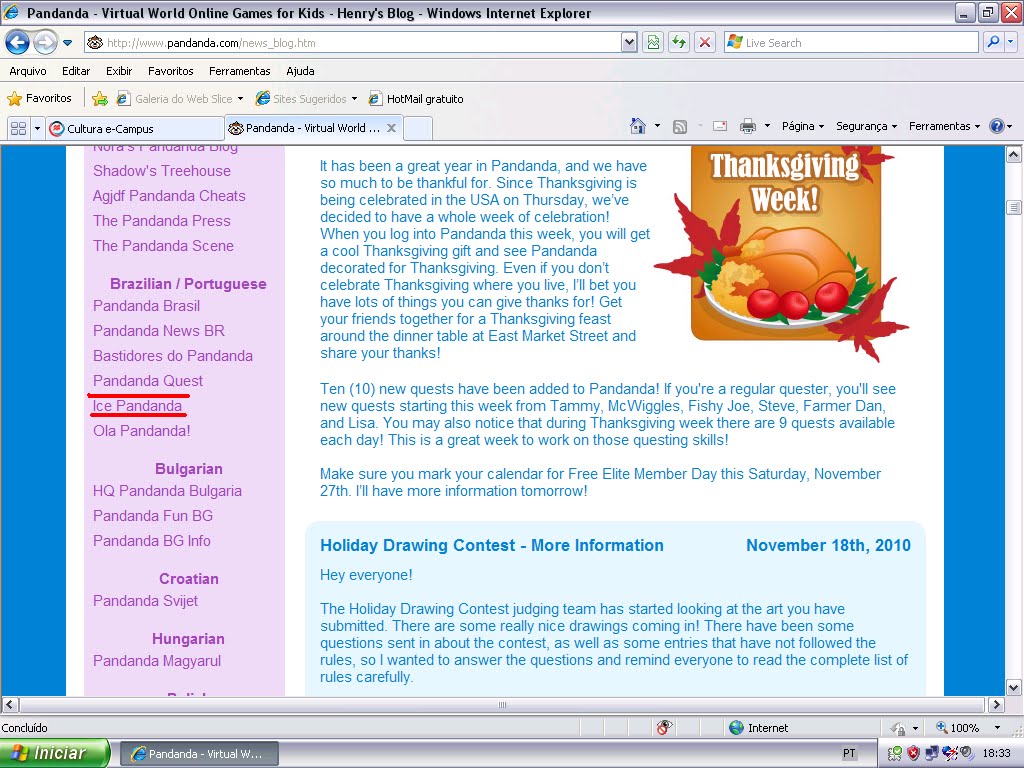Click the Pandanda taskbar window button
Viewport: 1024px width, 768px height.
tap(199, 754)
